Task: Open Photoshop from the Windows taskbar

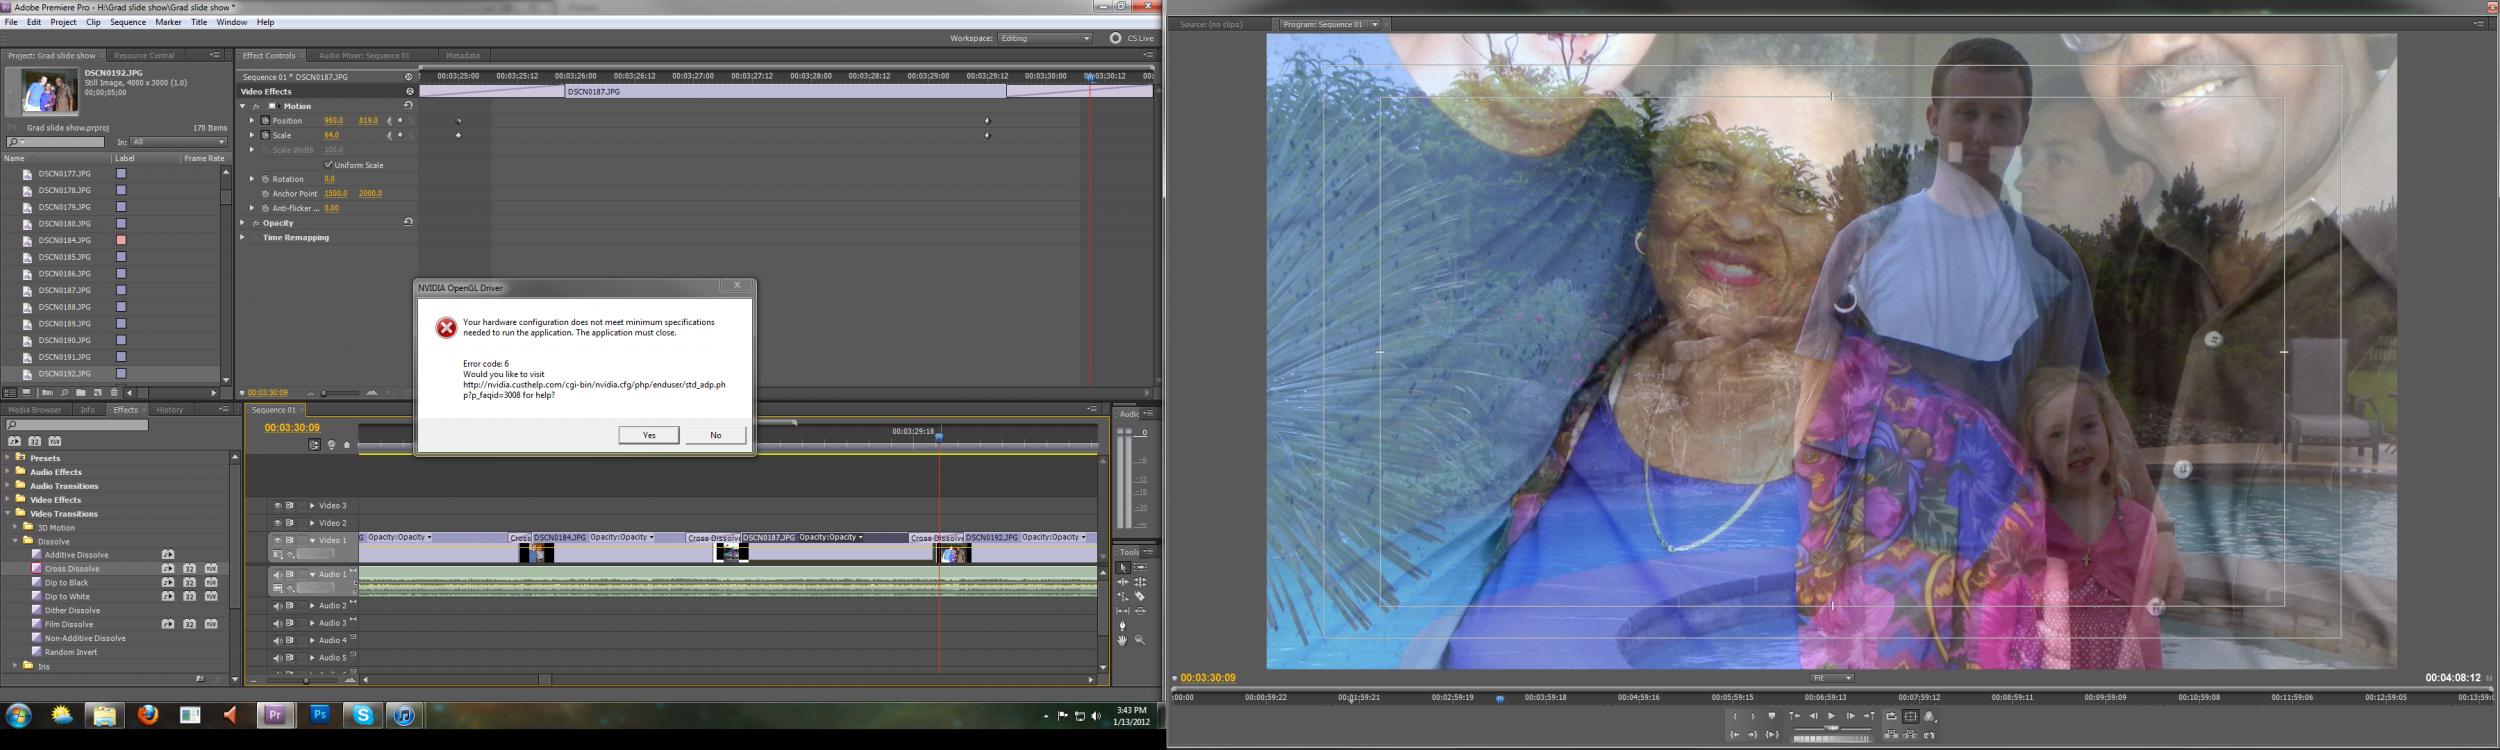Action: [x=320, y=715]
